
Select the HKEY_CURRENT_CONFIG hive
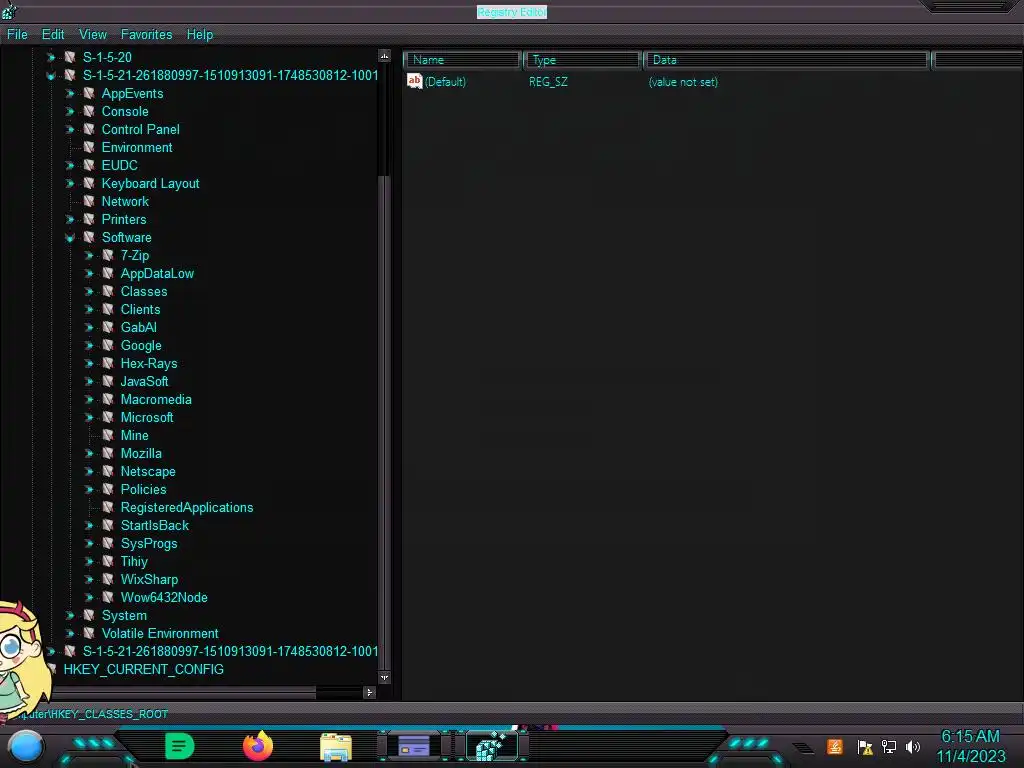[x=144, y=669]
